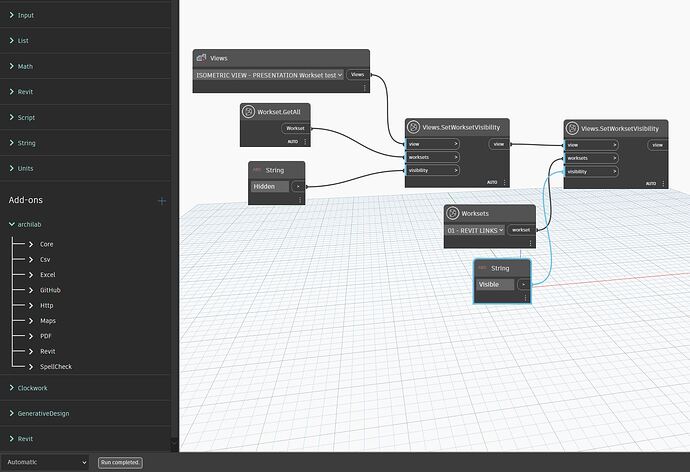This screenshot has width=690, height=472.
Task: Click the Run completed status label
Action: click(x=120, y=462)
